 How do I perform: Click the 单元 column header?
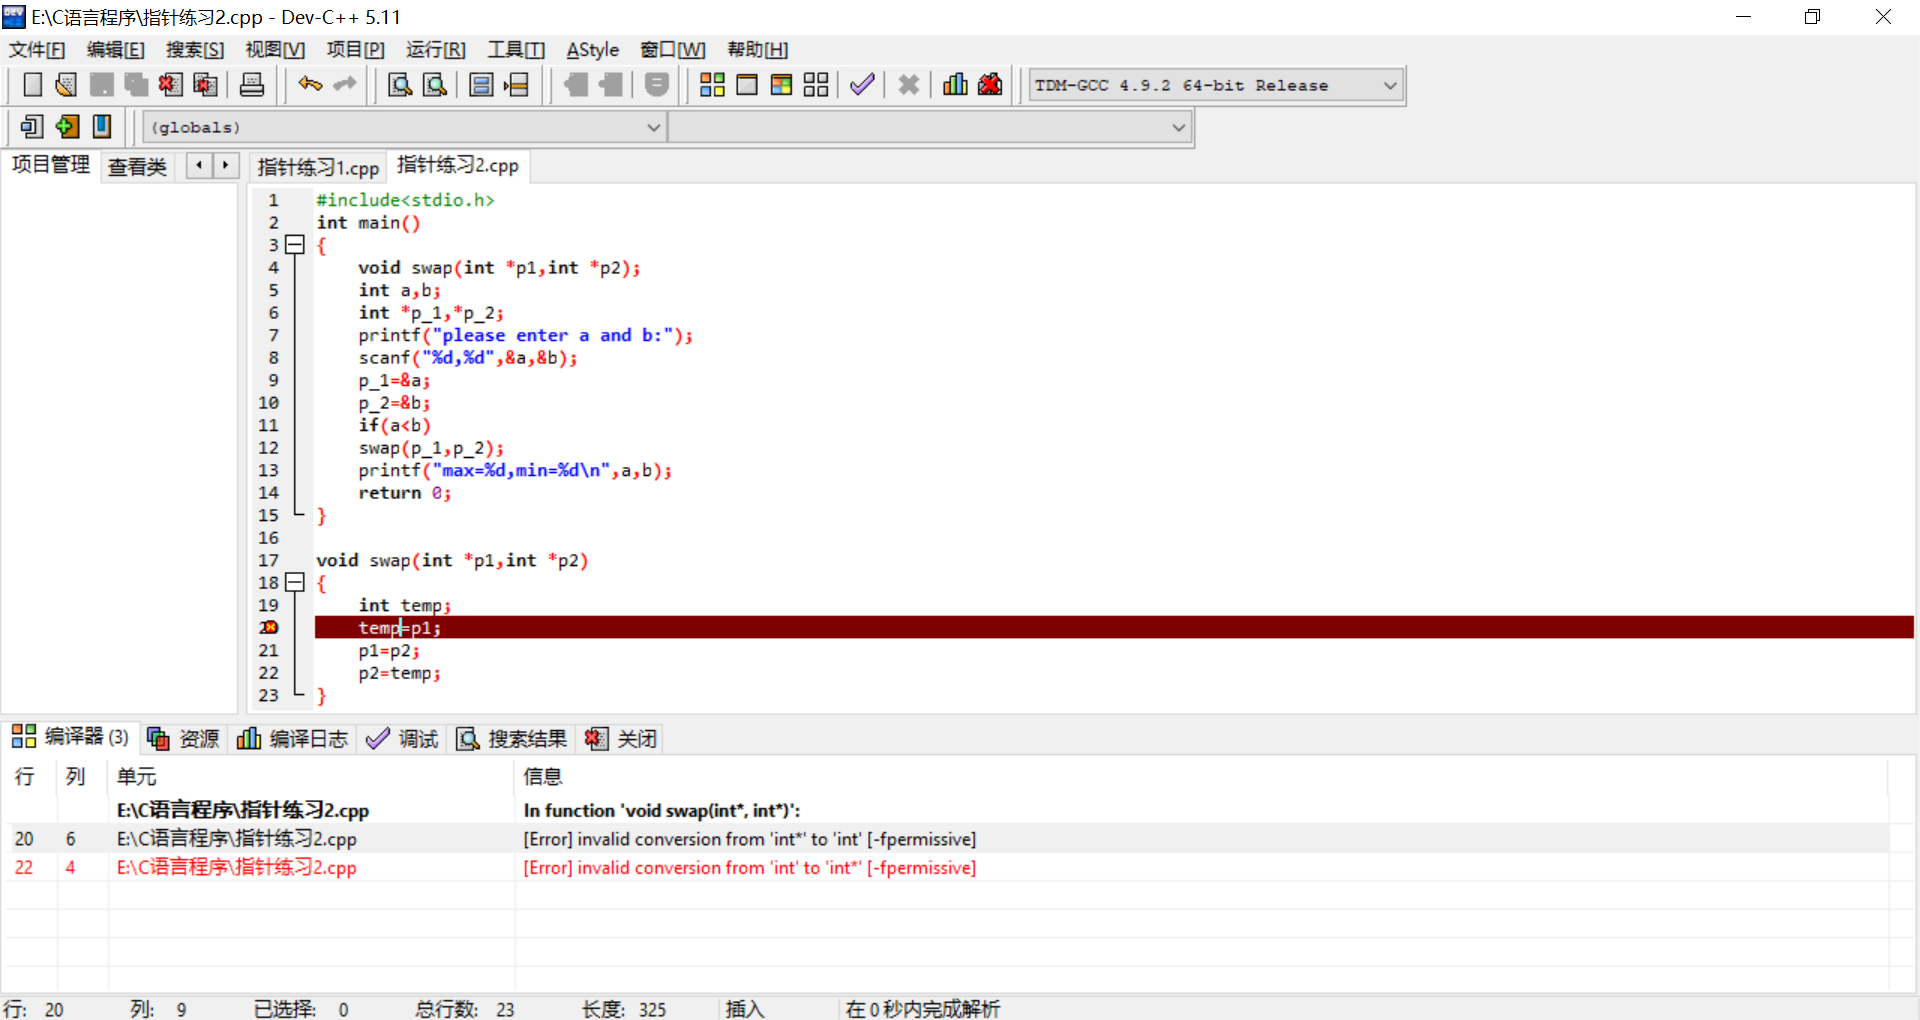tap(137, 776)
